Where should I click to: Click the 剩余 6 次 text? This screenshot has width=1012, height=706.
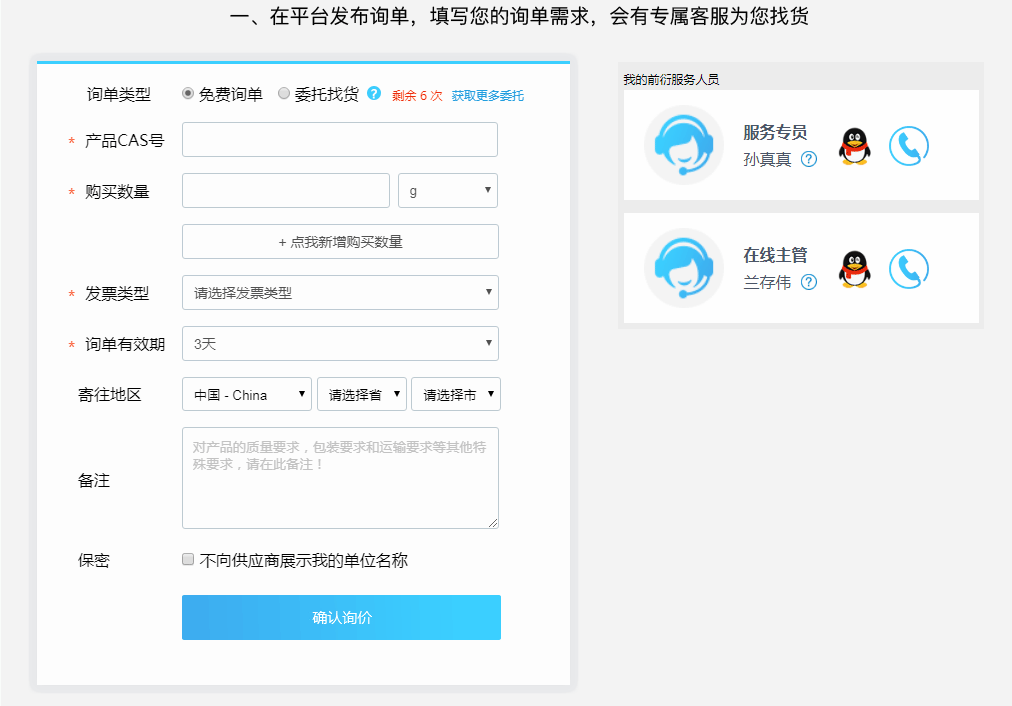click(x=417, y=96)
